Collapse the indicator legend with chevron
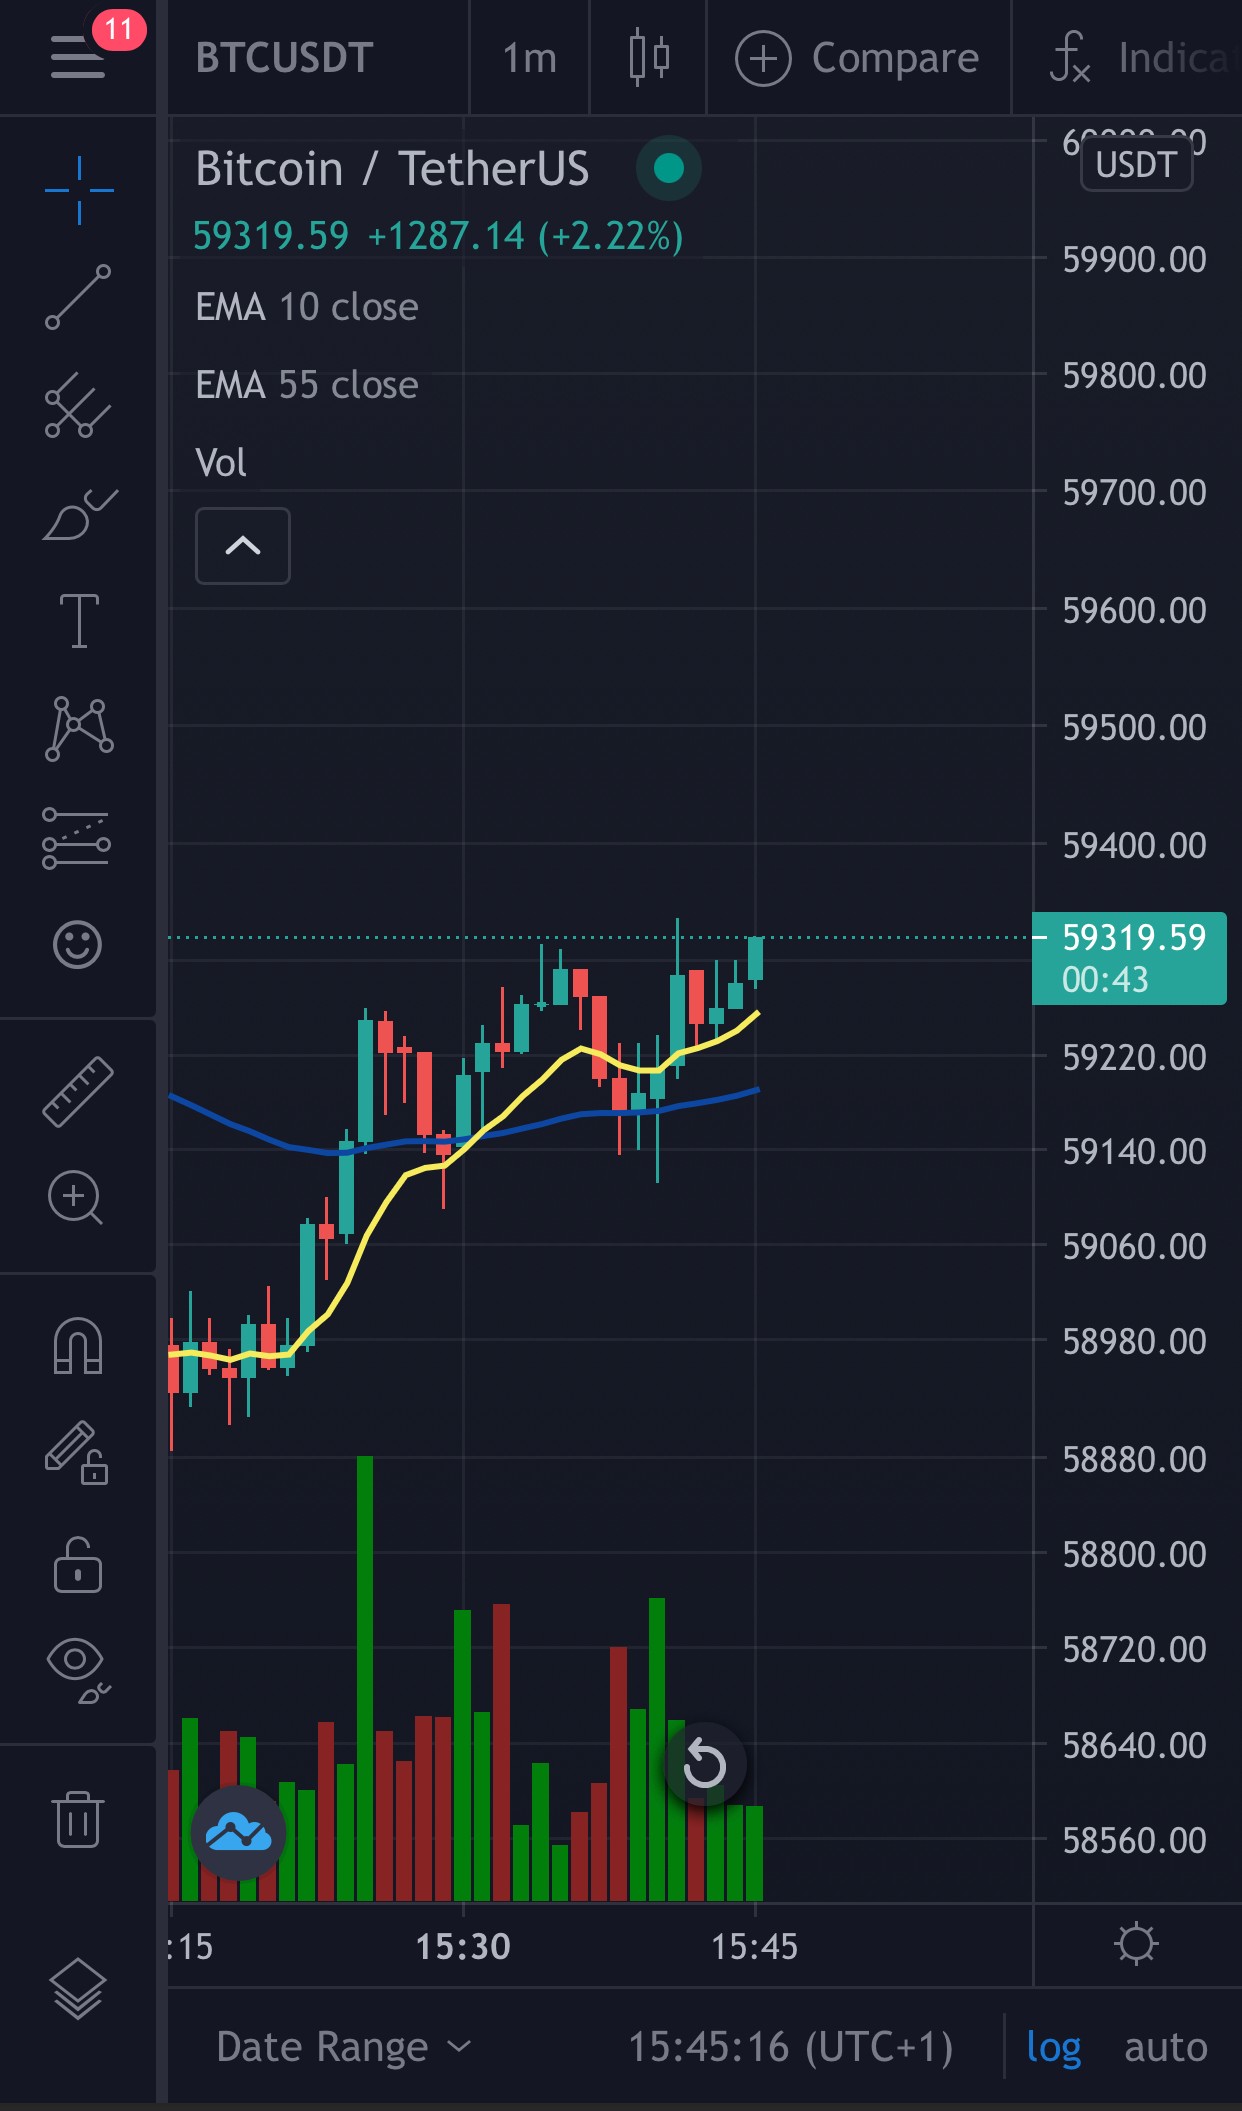The width and height of the screenshot is (1242, 2111). (x=243, y=545)
